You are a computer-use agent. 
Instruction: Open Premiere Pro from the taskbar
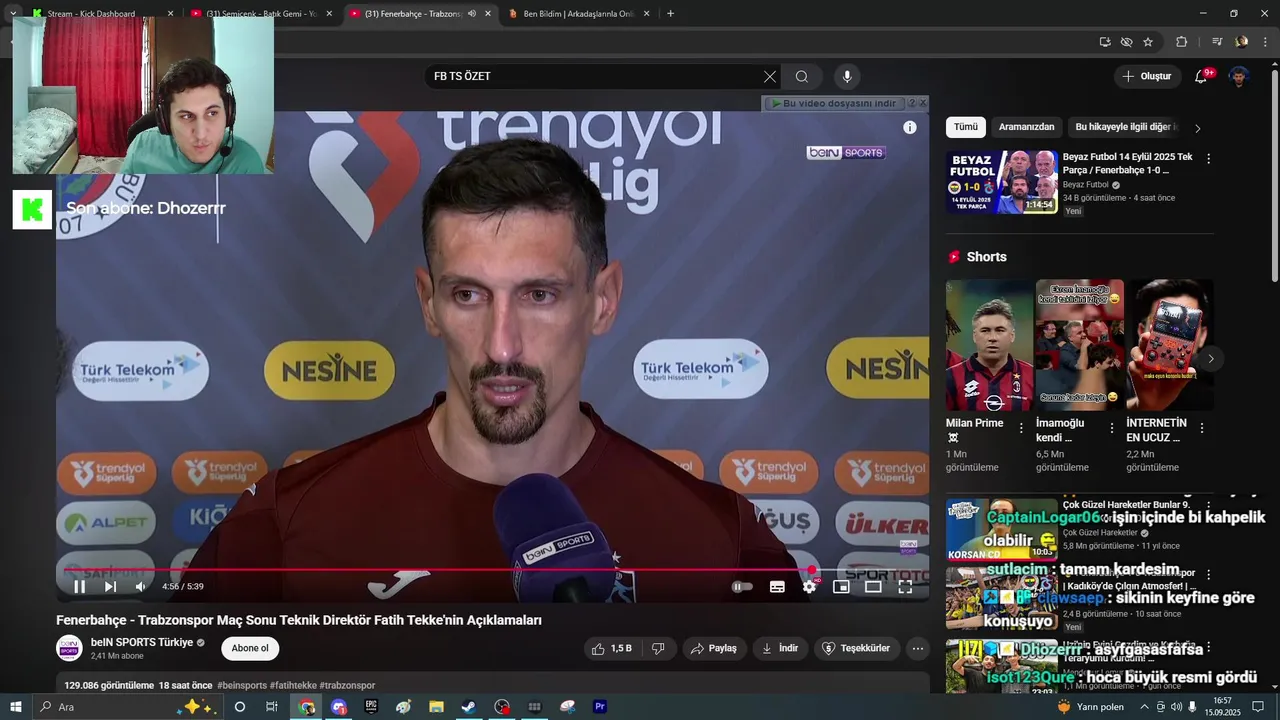(600, 707)
